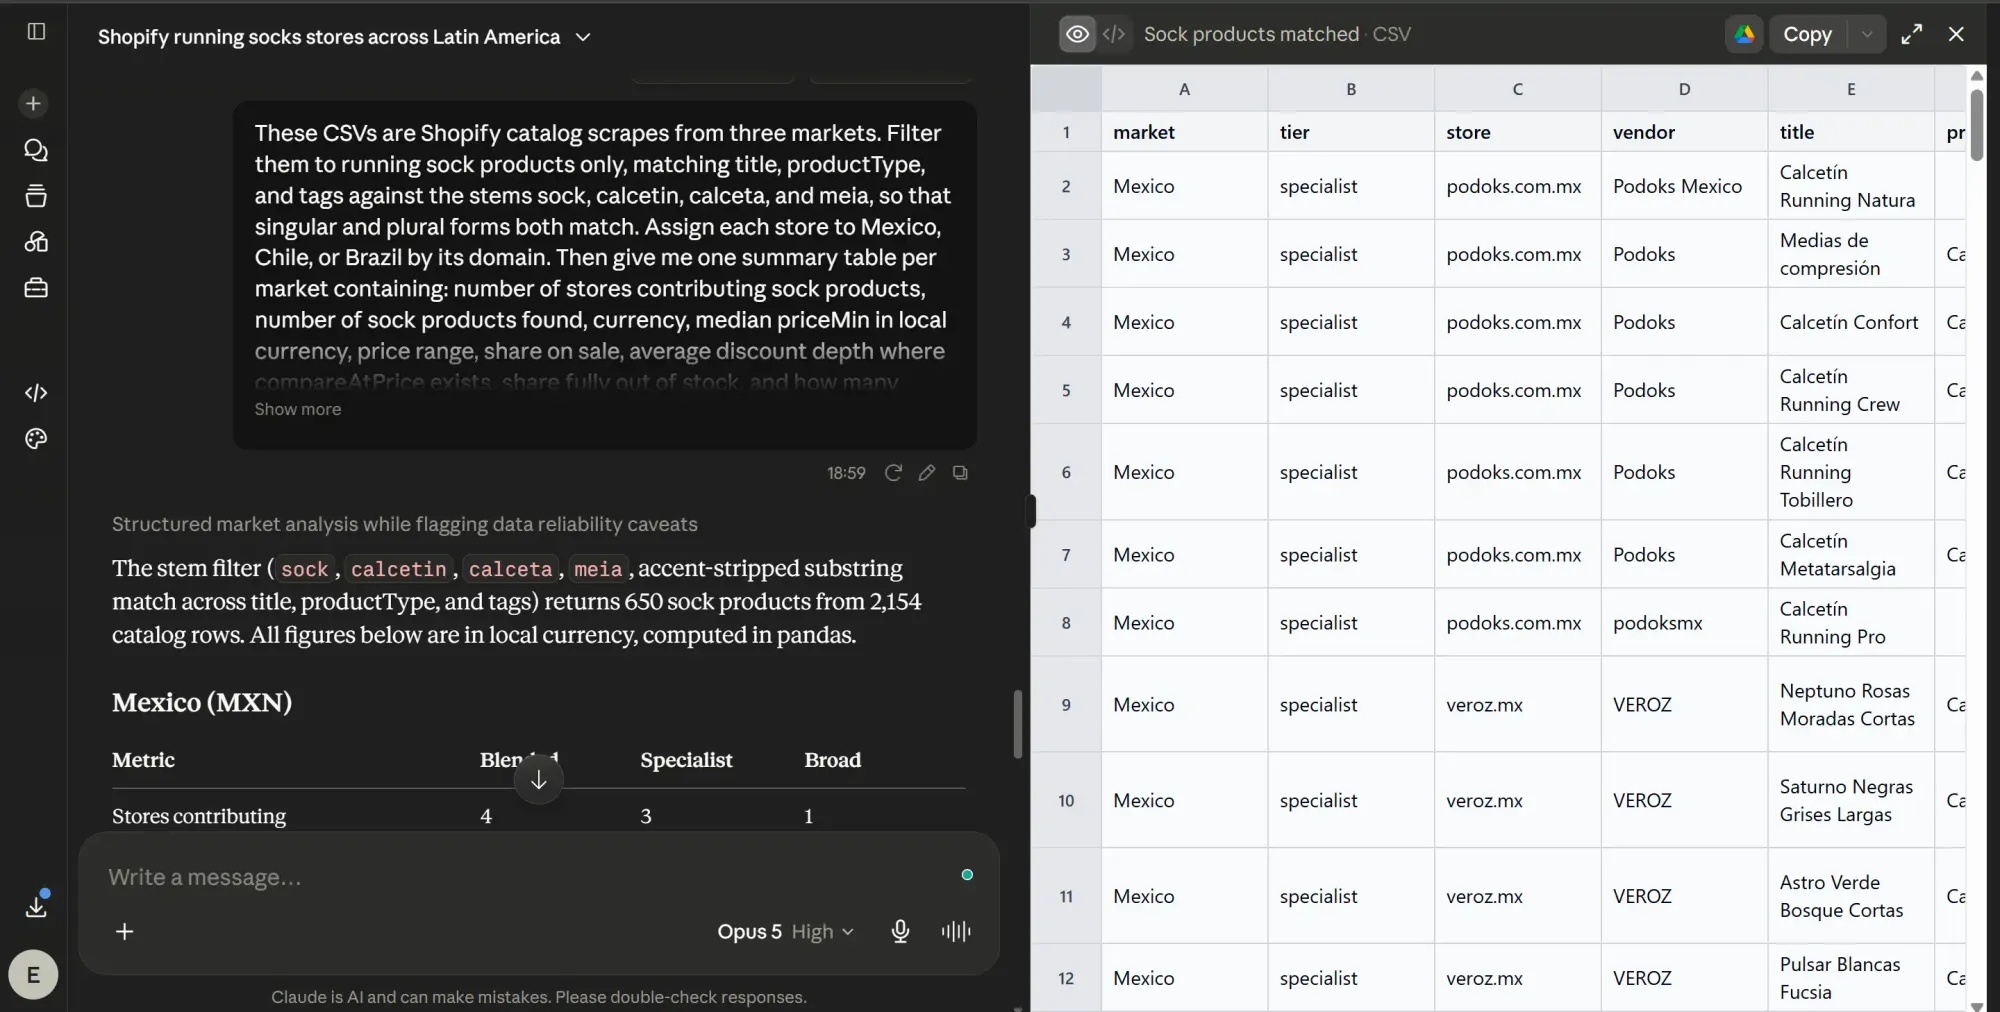Click the 'Pulsar Blancas Fucsia' cell
The image size is (2000, 1012).
click(x=1851, y=978)
